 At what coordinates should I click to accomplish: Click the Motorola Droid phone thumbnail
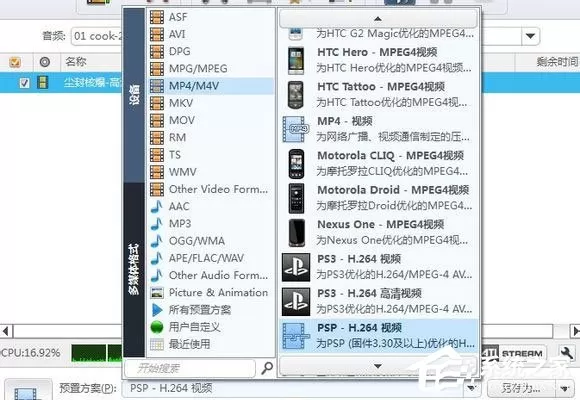296,198
